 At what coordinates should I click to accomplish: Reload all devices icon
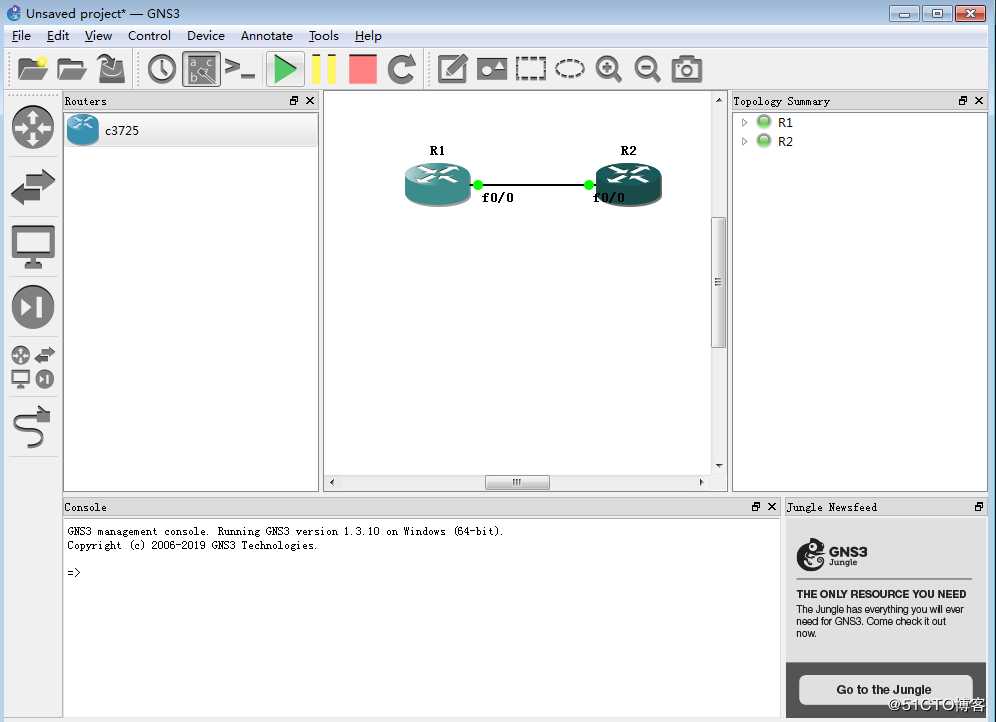(402, 69)
